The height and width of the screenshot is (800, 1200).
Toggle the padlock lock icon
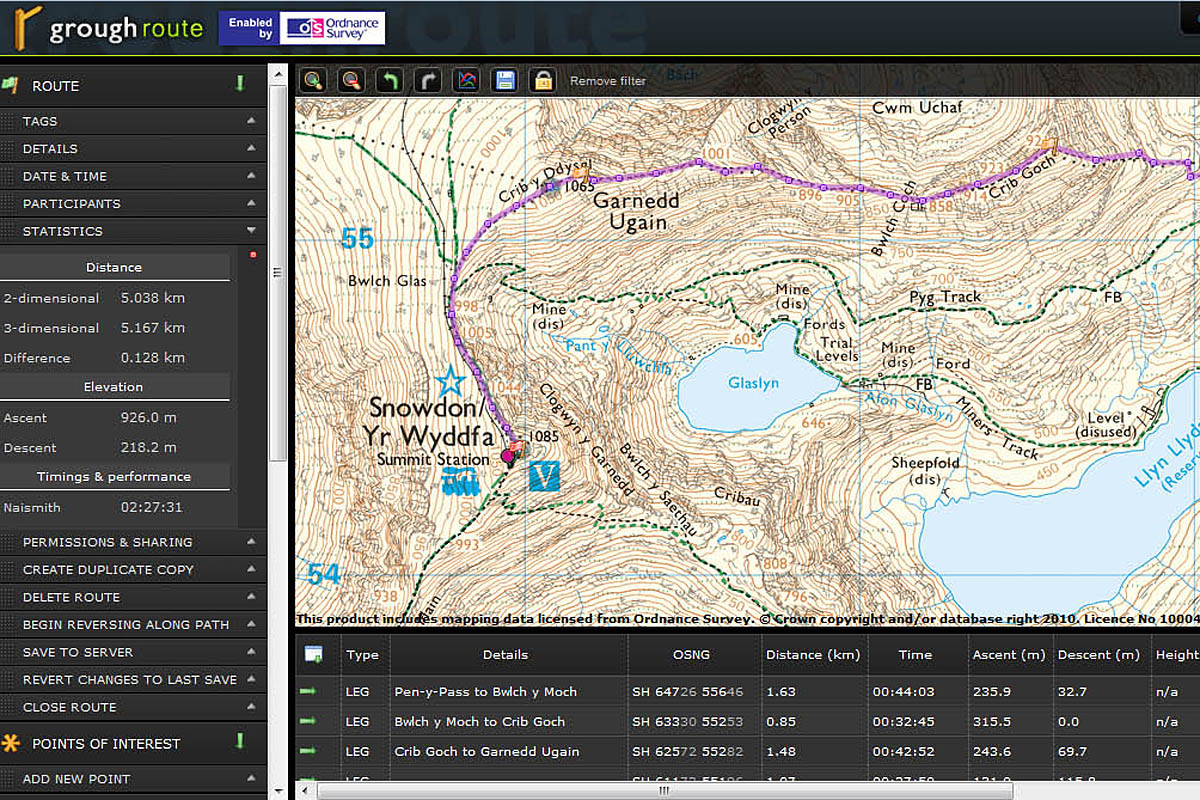point(543,80)
